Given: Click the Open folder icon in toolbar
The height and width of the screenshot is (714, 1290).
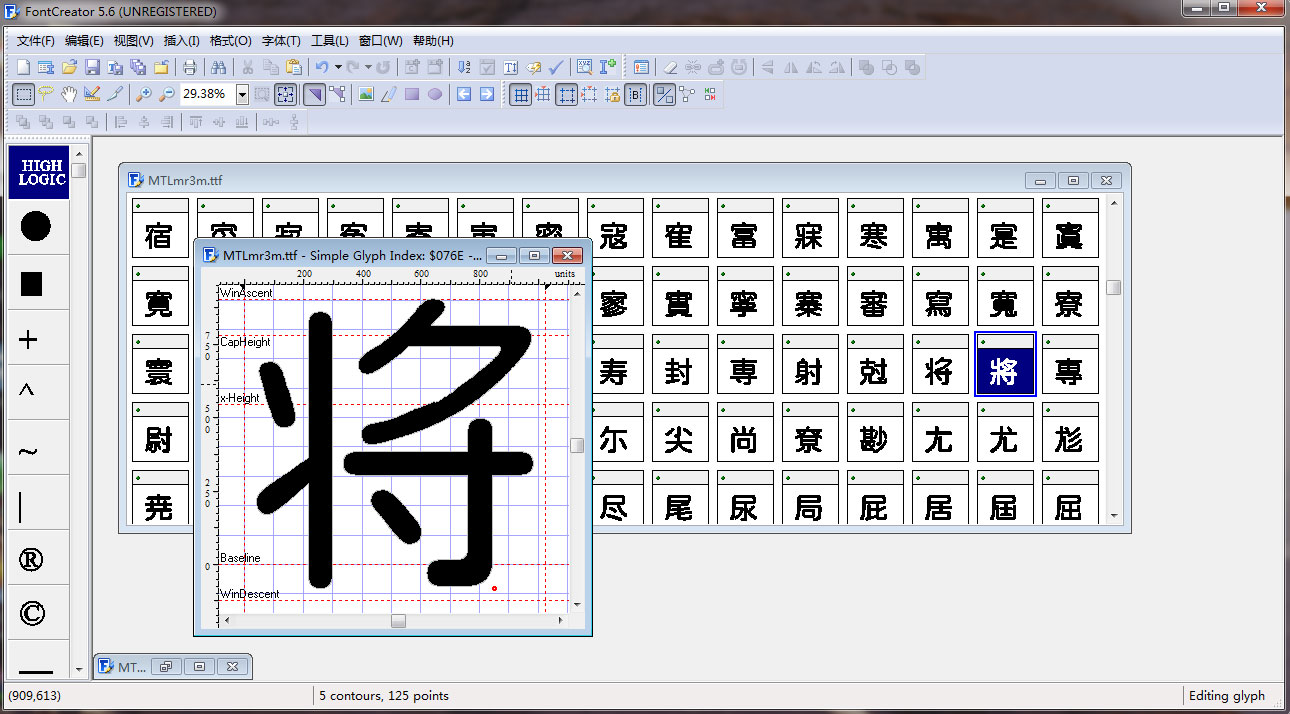Looking at the screenshot, I should (69, 67).
